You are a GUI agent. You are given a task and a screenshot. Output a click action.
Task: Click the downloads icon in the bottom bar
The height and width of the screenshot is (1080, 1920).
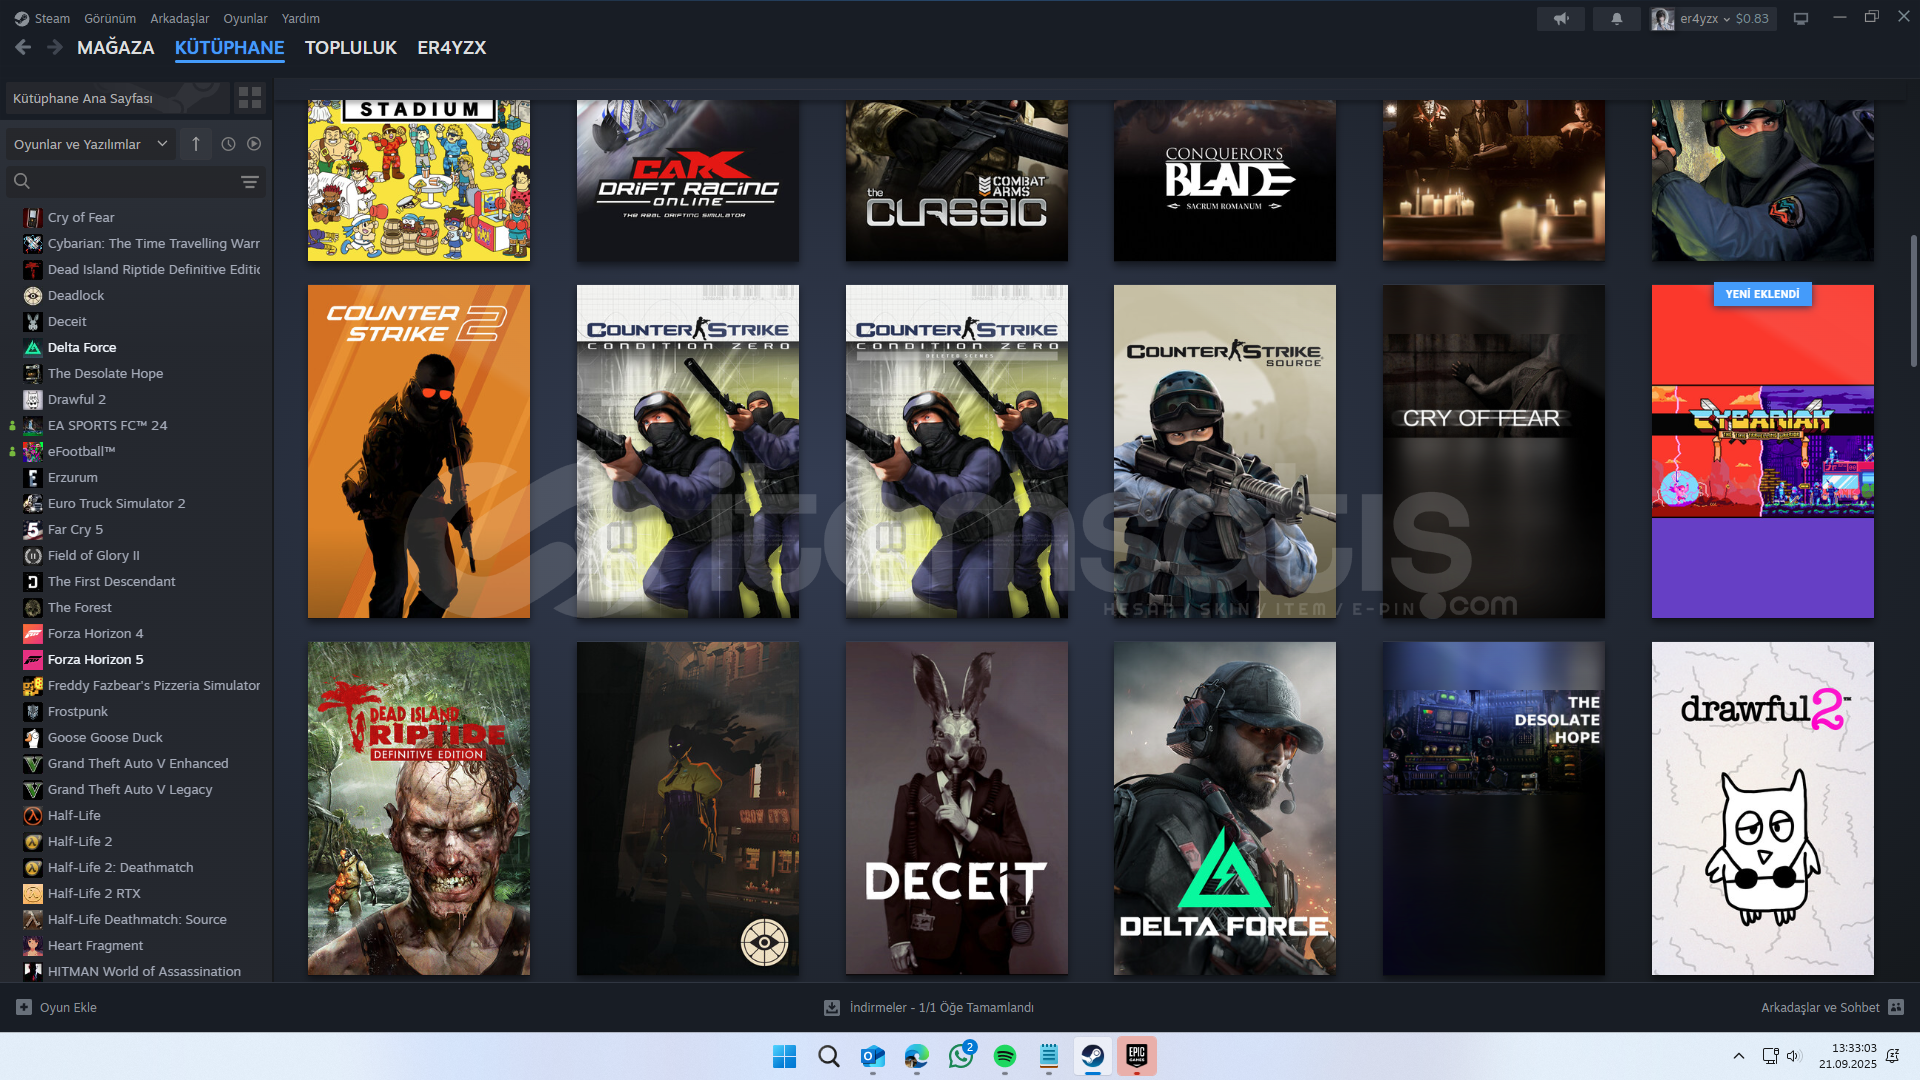coord(831,1007)
